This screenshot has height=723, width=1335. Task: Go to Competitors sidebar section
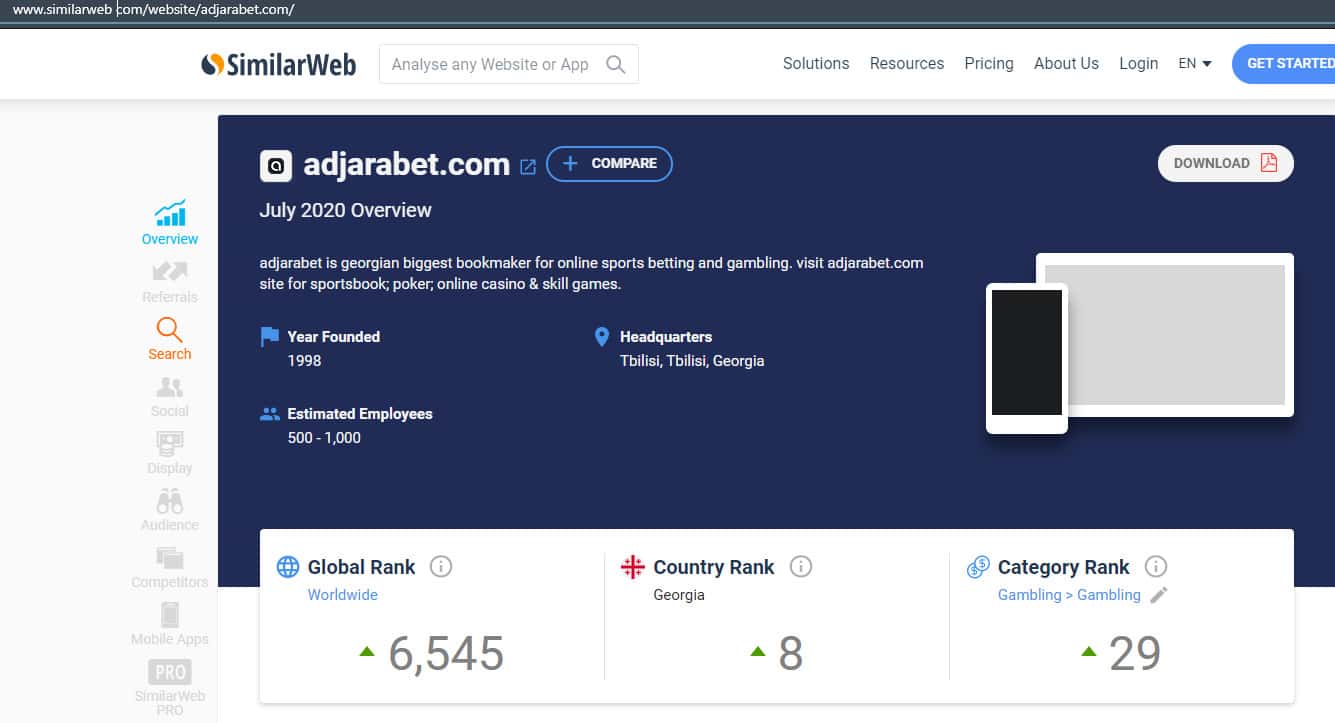click(170, 567)
